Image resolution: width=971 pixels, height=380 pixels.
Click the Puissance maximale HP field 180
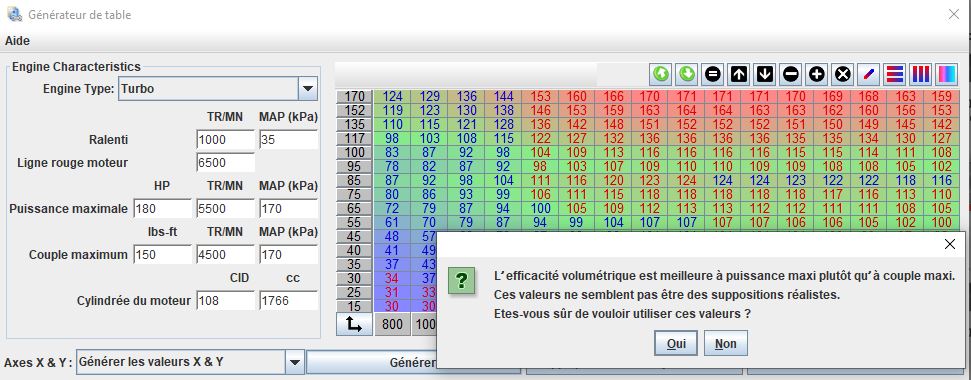point(162,209)
